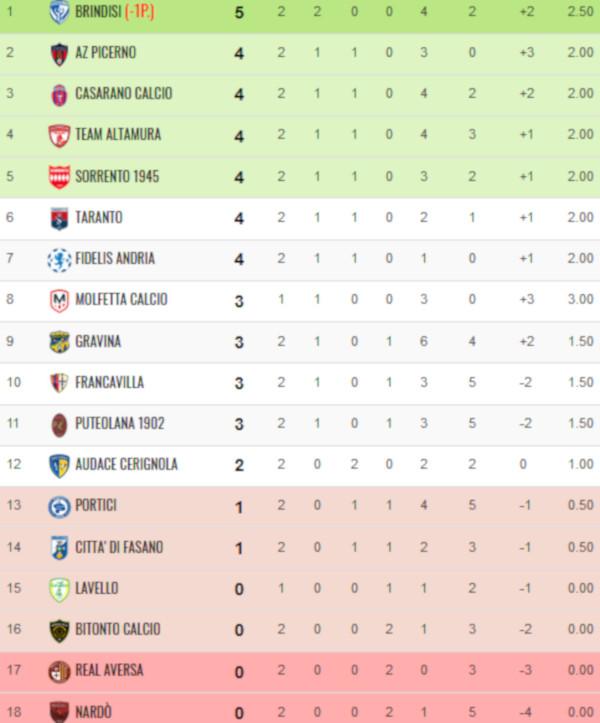The height and width of the screenshot is (723, 600).
Task: Click the Gravina team logo
Action: pyautogui.click(x=59, y=342)
